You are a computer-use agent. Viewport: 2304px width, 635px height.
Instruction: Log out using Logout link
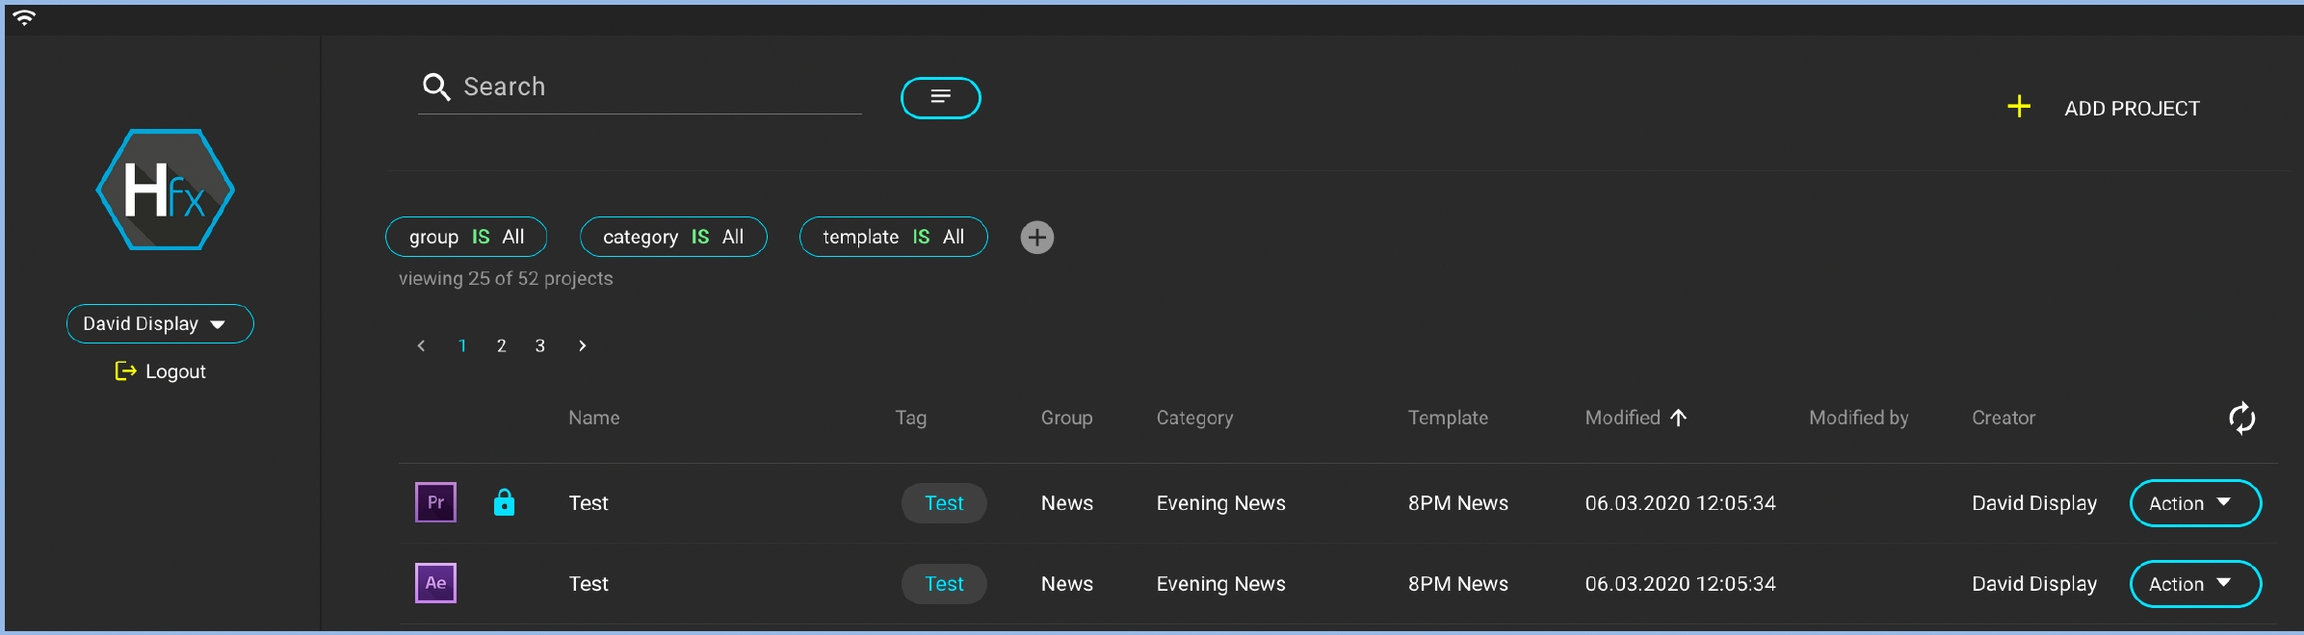click(x=161, y=372)
